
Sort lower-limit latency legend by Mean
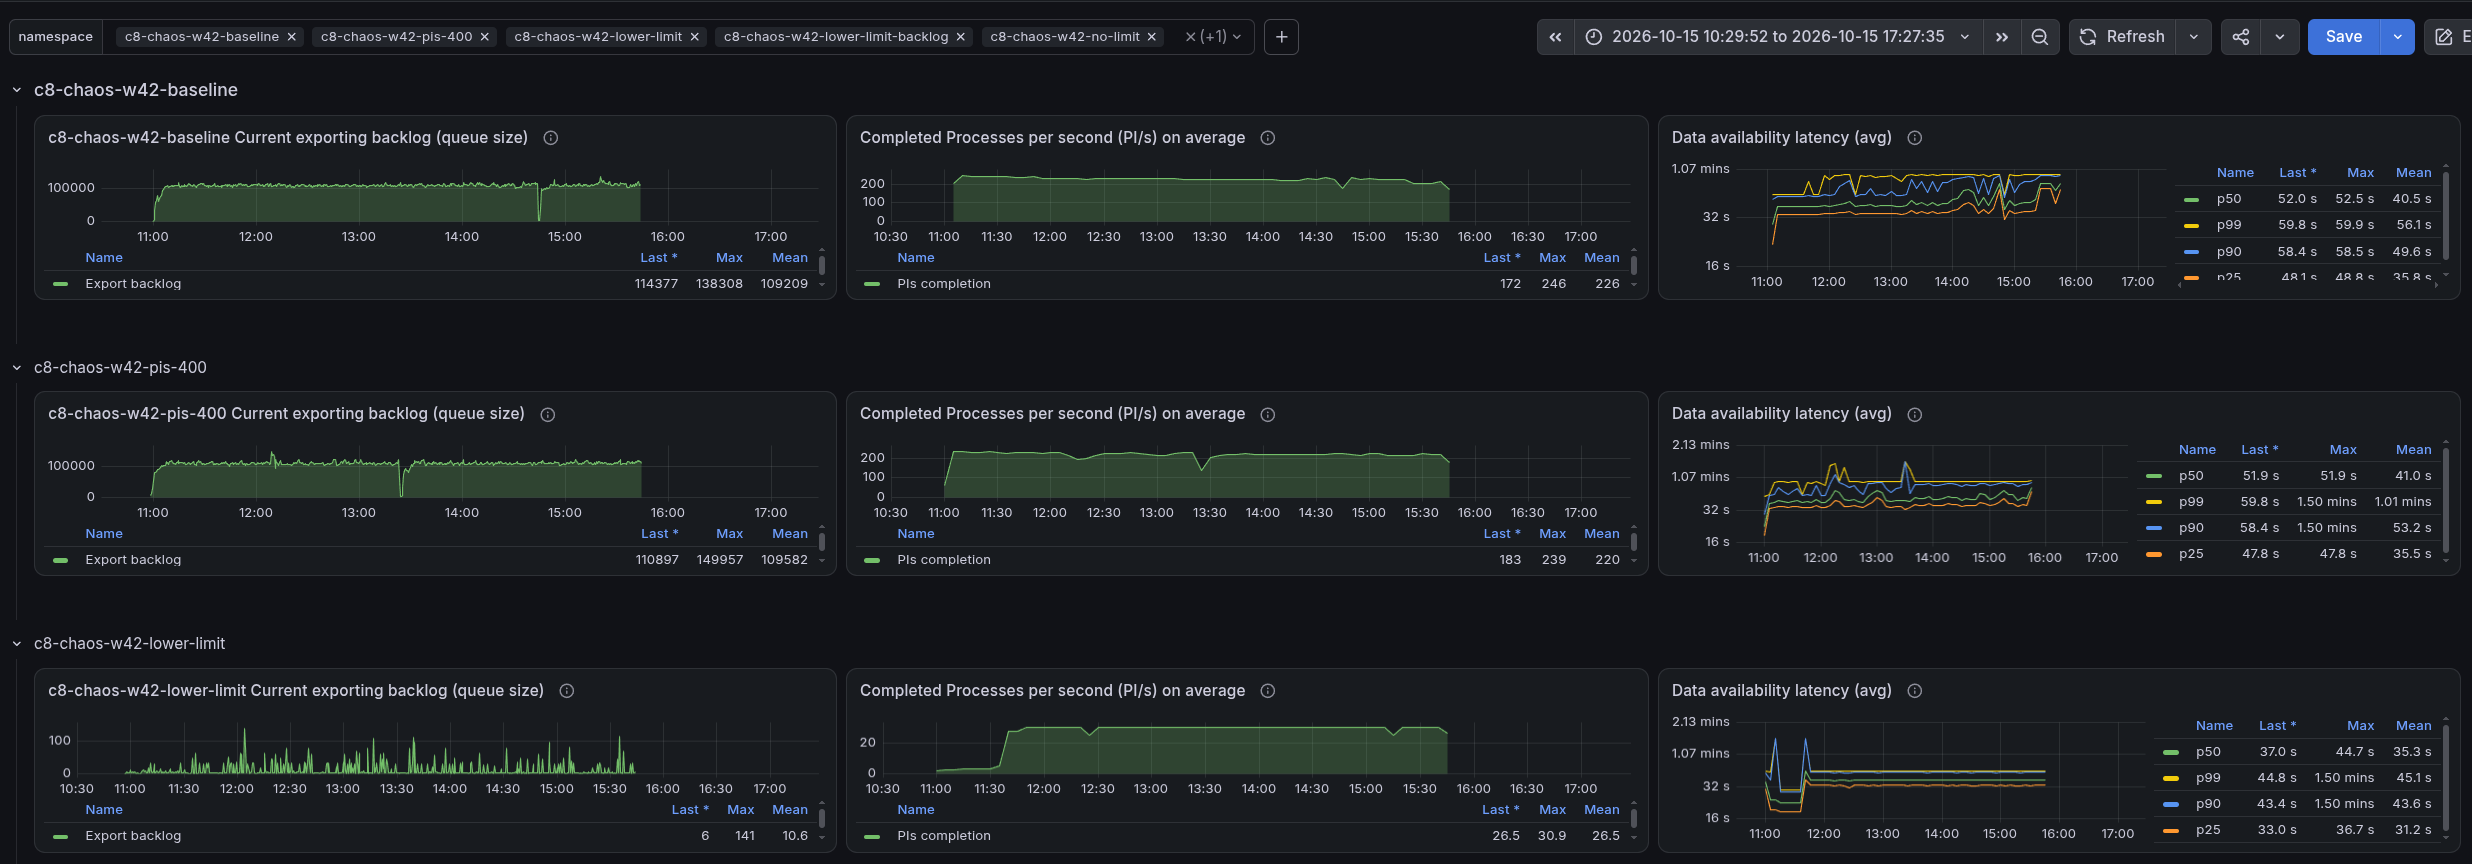click(x=2413, y=726)
